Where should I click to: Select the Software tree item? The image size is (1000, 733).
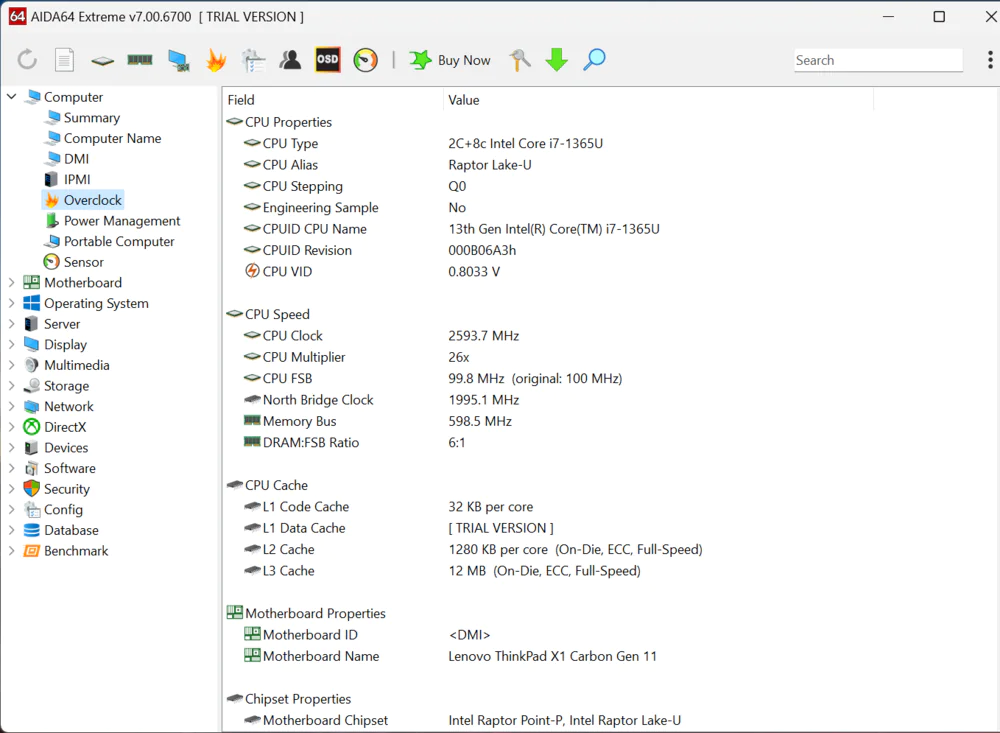(60, 468)
